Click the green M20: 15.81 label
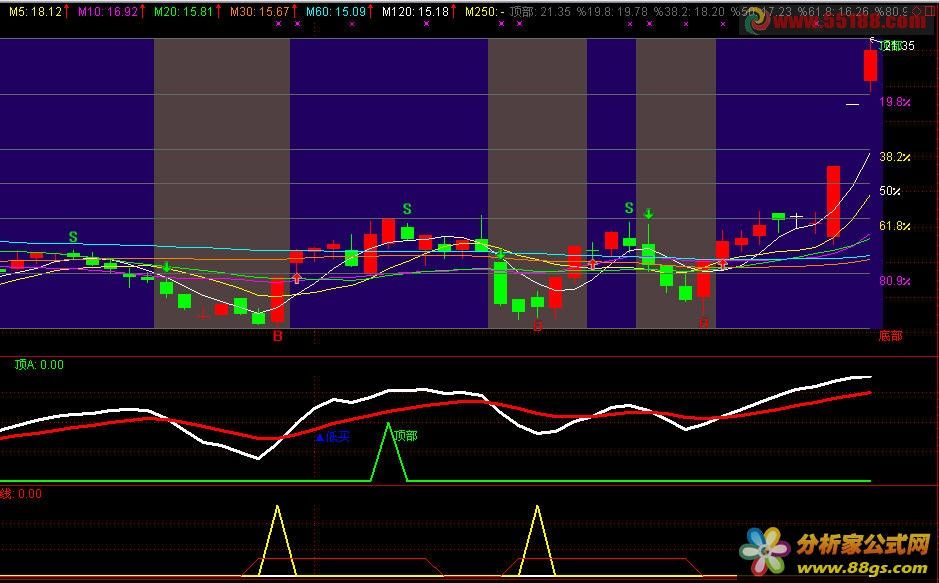Image resolution: width=939 pixels, height=583 pixels. [x=183, y=11]
